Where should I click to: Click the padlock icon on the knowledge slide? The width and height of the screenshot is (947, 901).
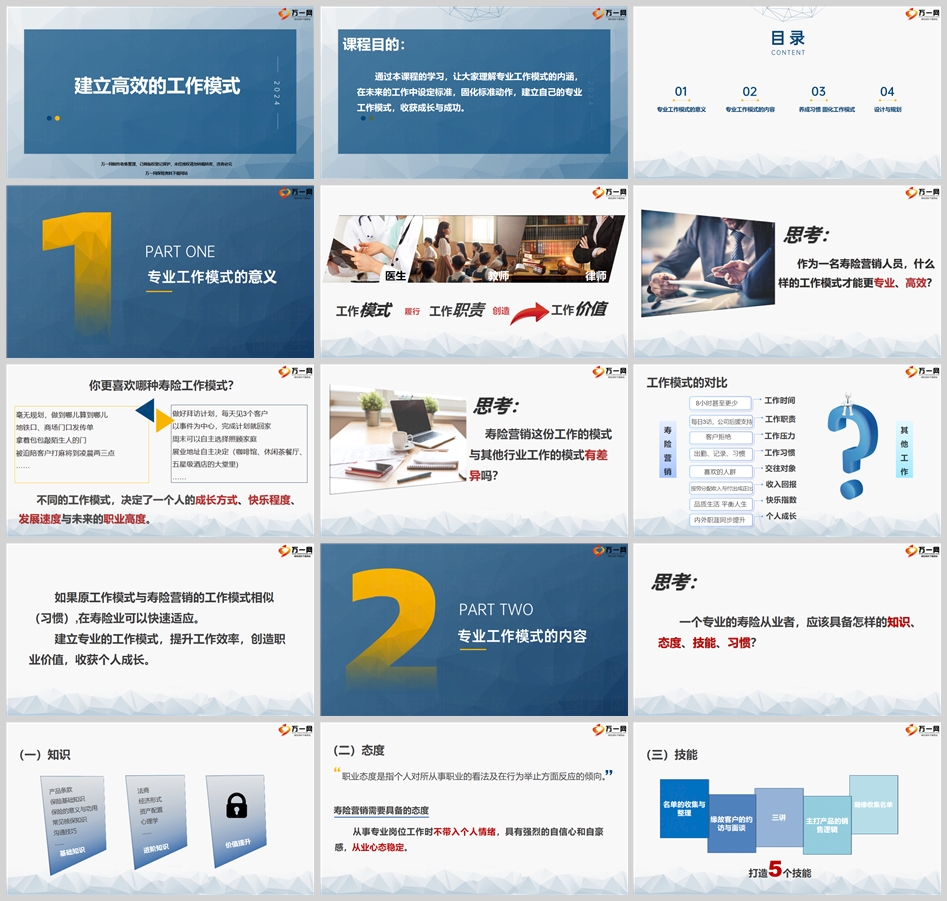click(x=236, y=806)
